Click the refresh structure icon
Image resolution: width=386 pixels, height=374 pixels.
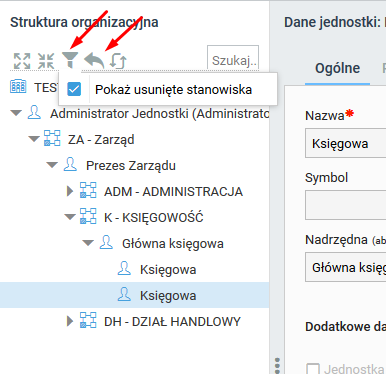(118, 61)
